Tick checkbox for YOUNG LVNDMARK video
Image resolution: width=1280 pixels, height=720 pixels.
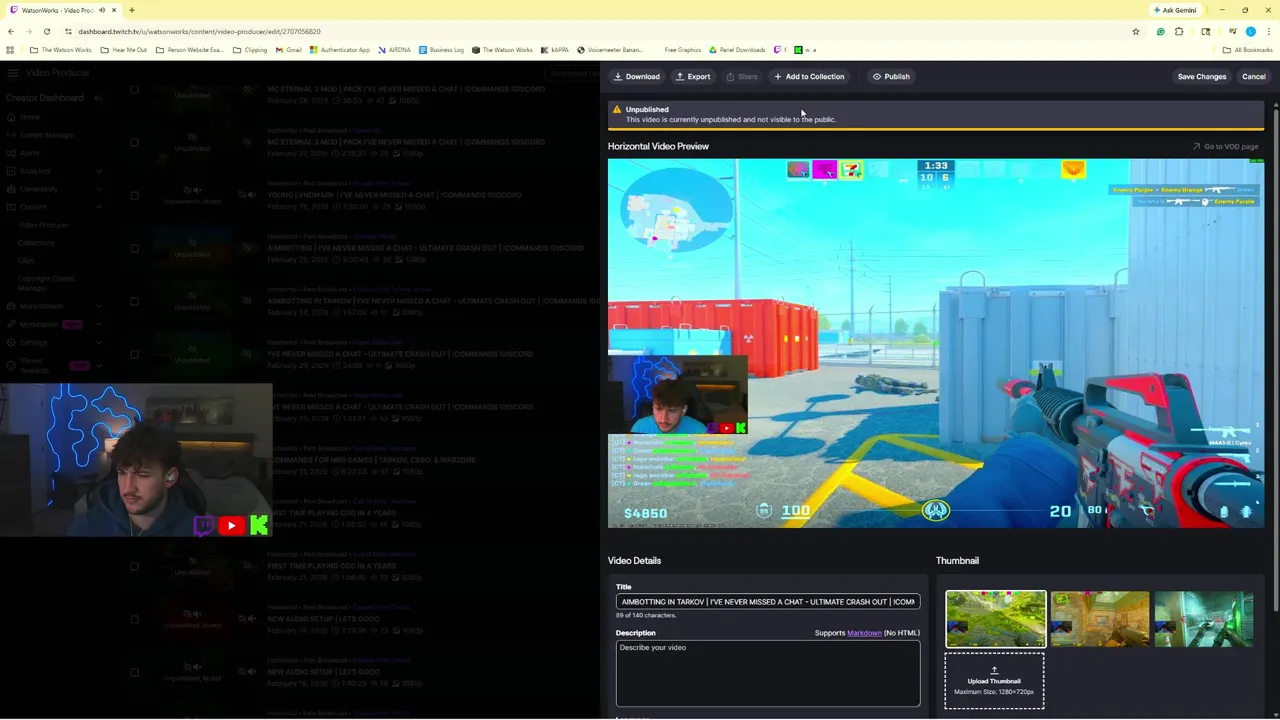pos(134,195)
